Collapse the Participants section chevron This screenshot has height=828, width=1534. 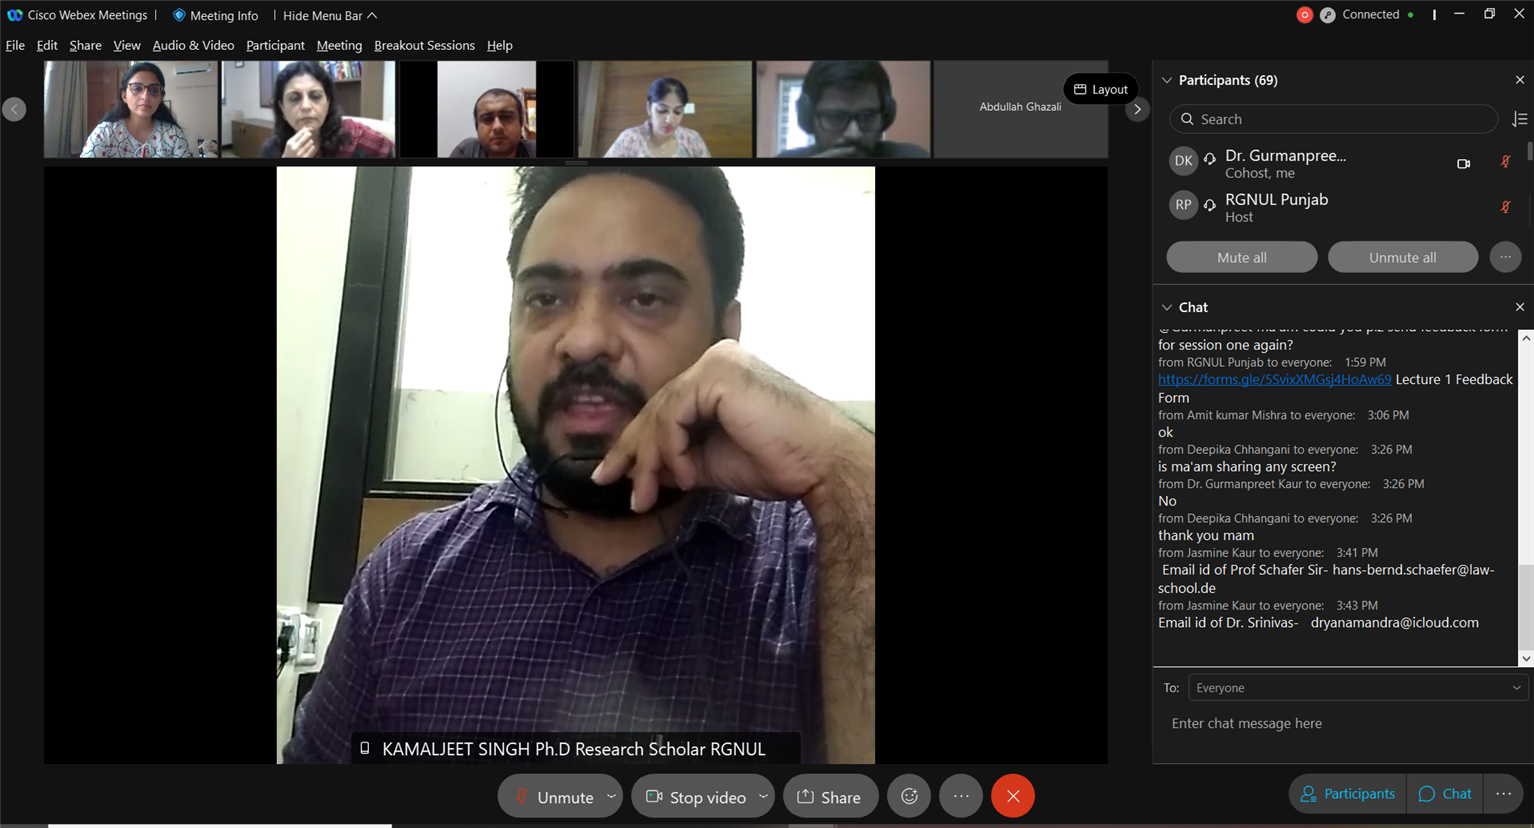[x=1167, y=80]
